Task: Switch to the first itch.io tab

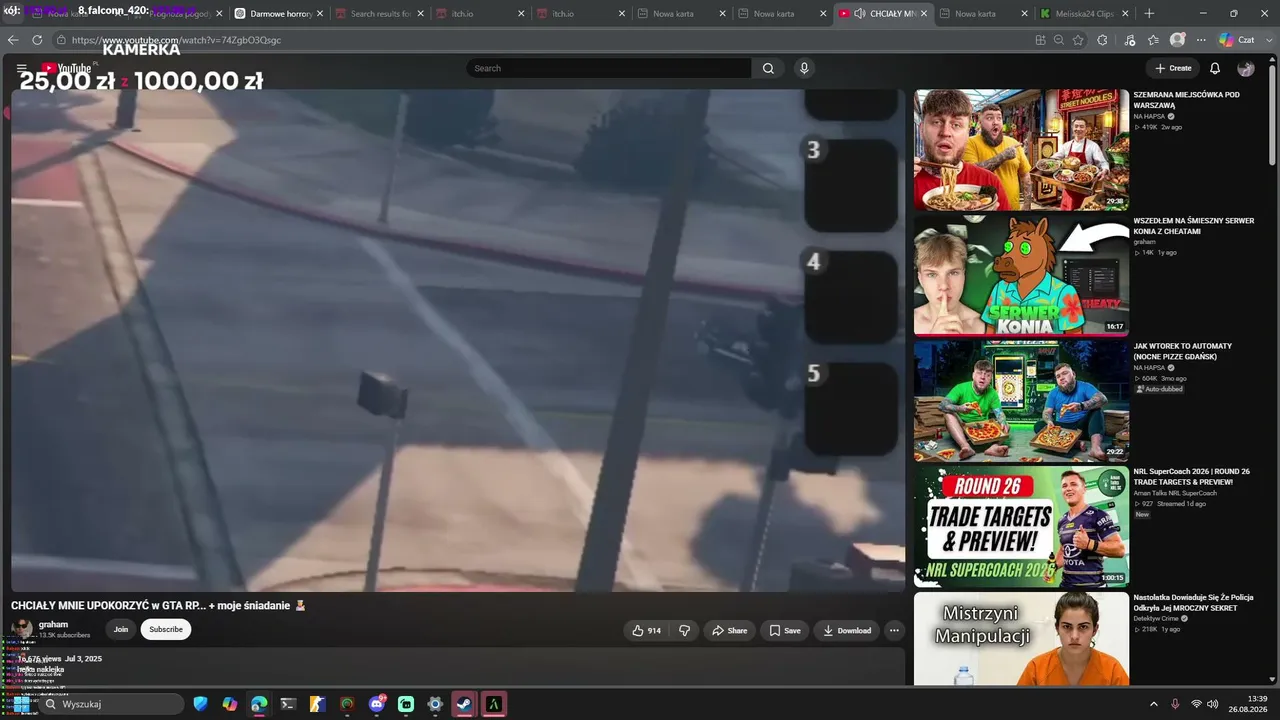Action: pos(479,14)
